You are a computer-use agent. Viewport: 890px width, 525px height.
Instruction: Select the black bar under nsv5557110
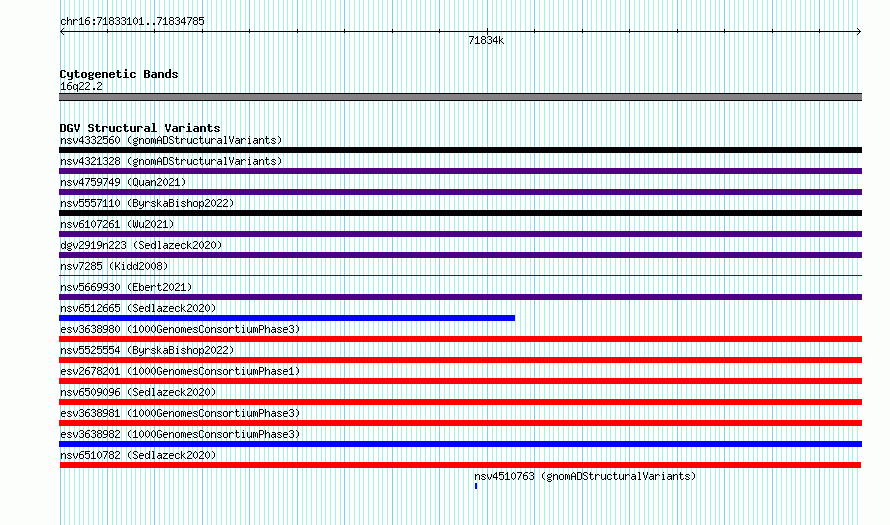click(460, 213)
